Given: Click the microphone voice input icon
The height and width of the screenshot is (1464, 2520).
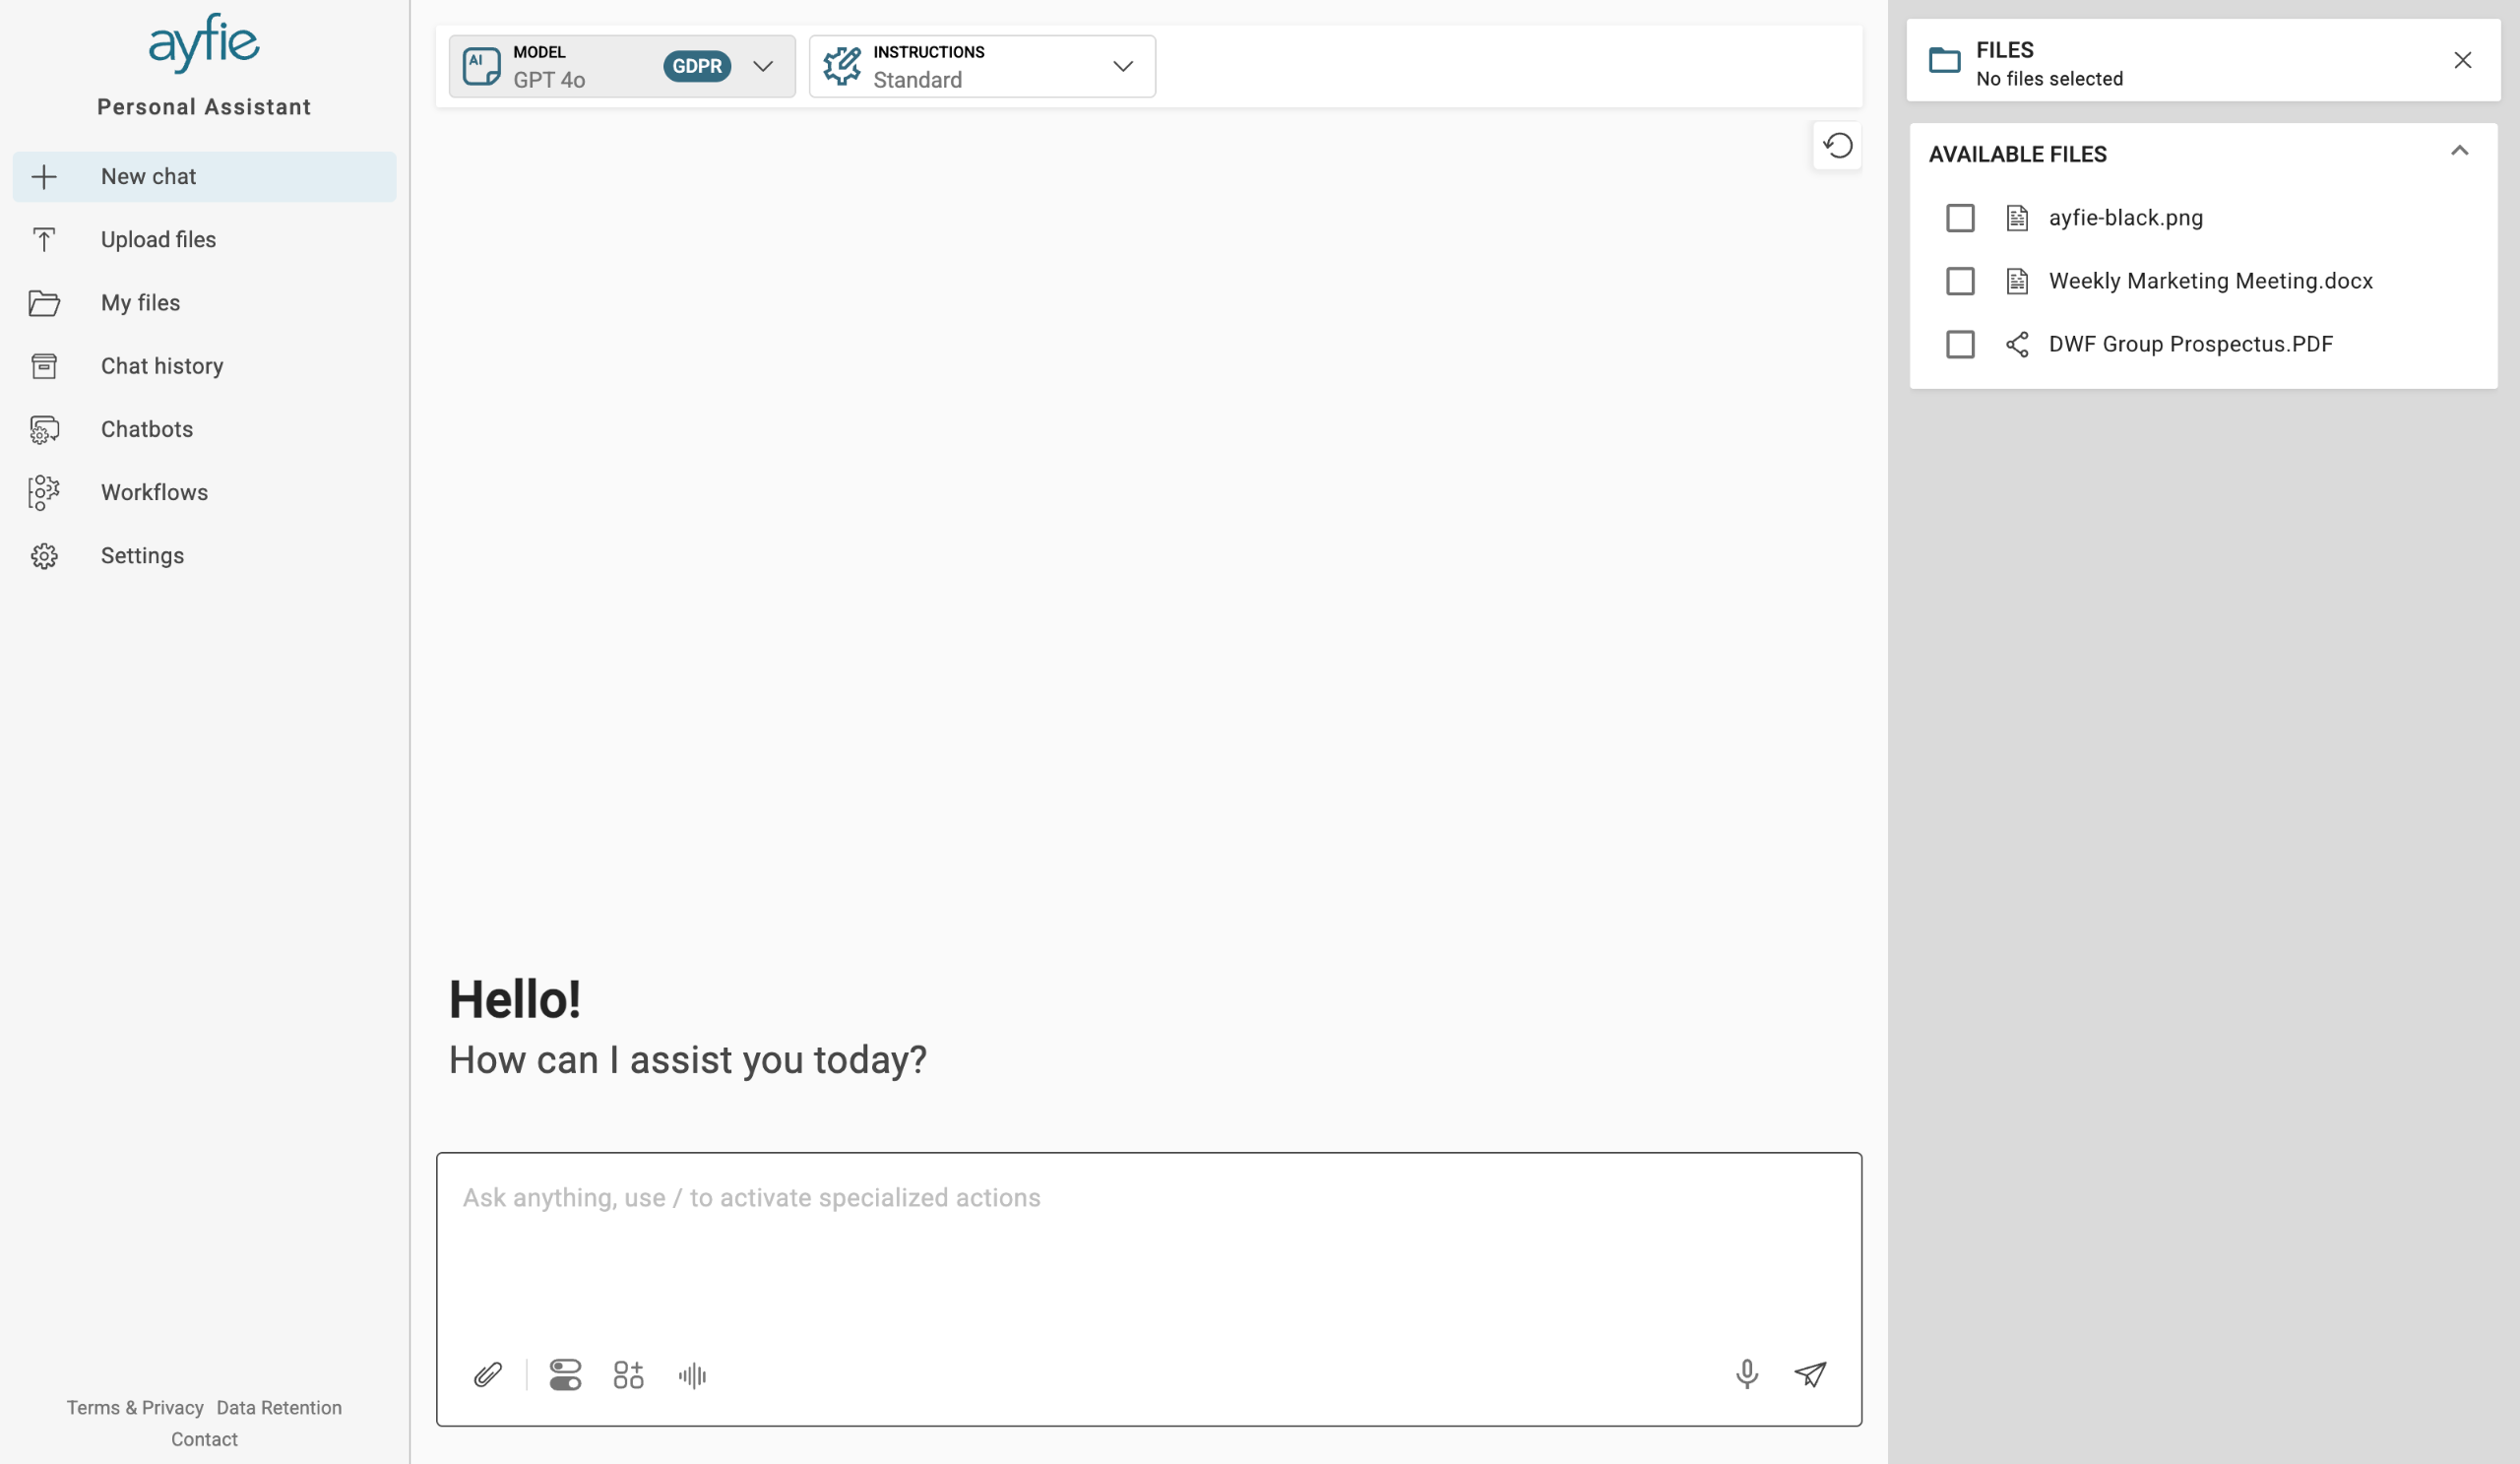Looking at the screenshot, I should (x=1747, y=1374).
